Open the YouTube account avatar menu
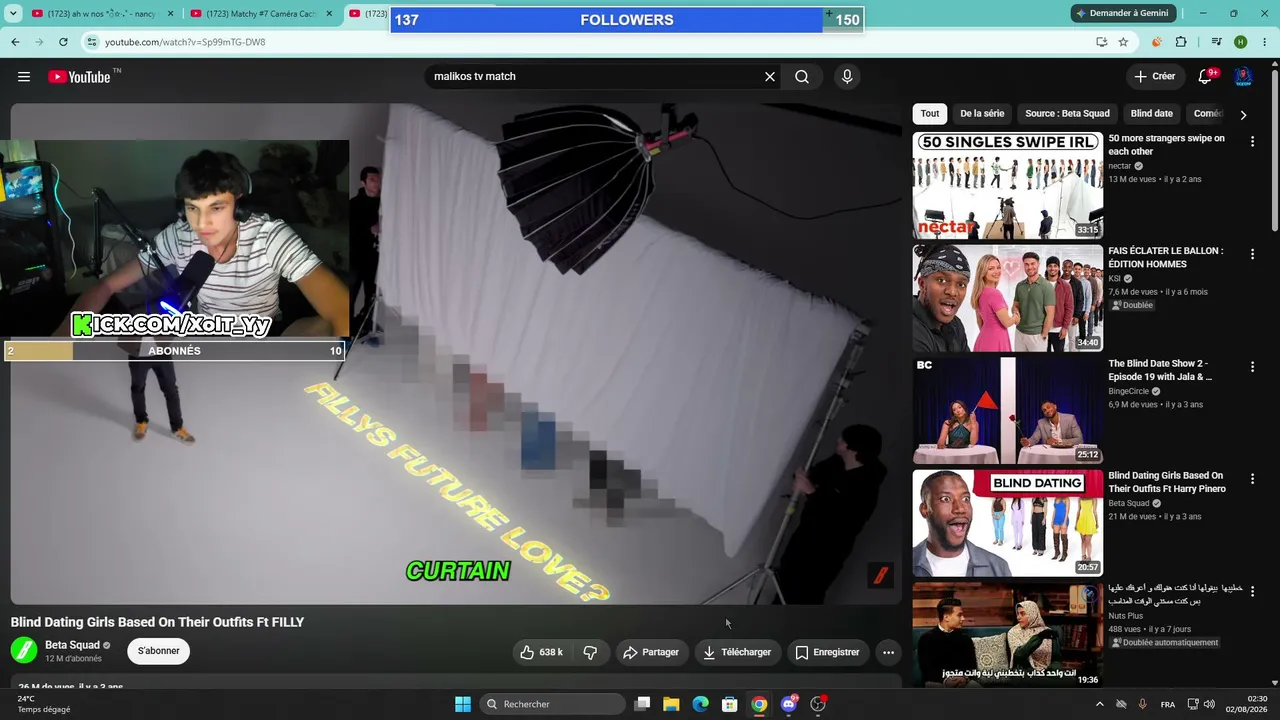The height and width of the screenshot is (720, 1280). pyautogui.click(x=1243, y=77)
